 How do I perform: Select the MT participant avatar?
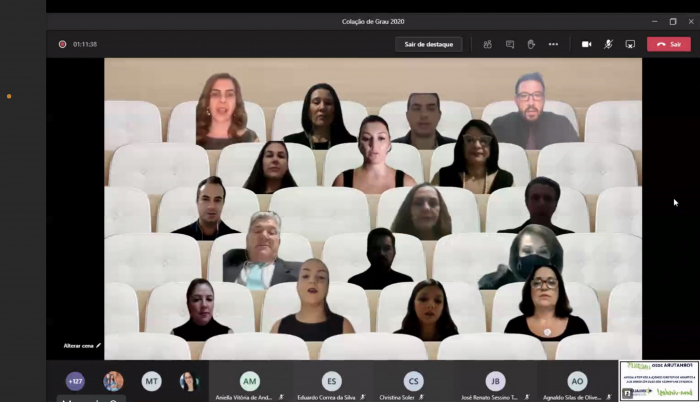151,381
